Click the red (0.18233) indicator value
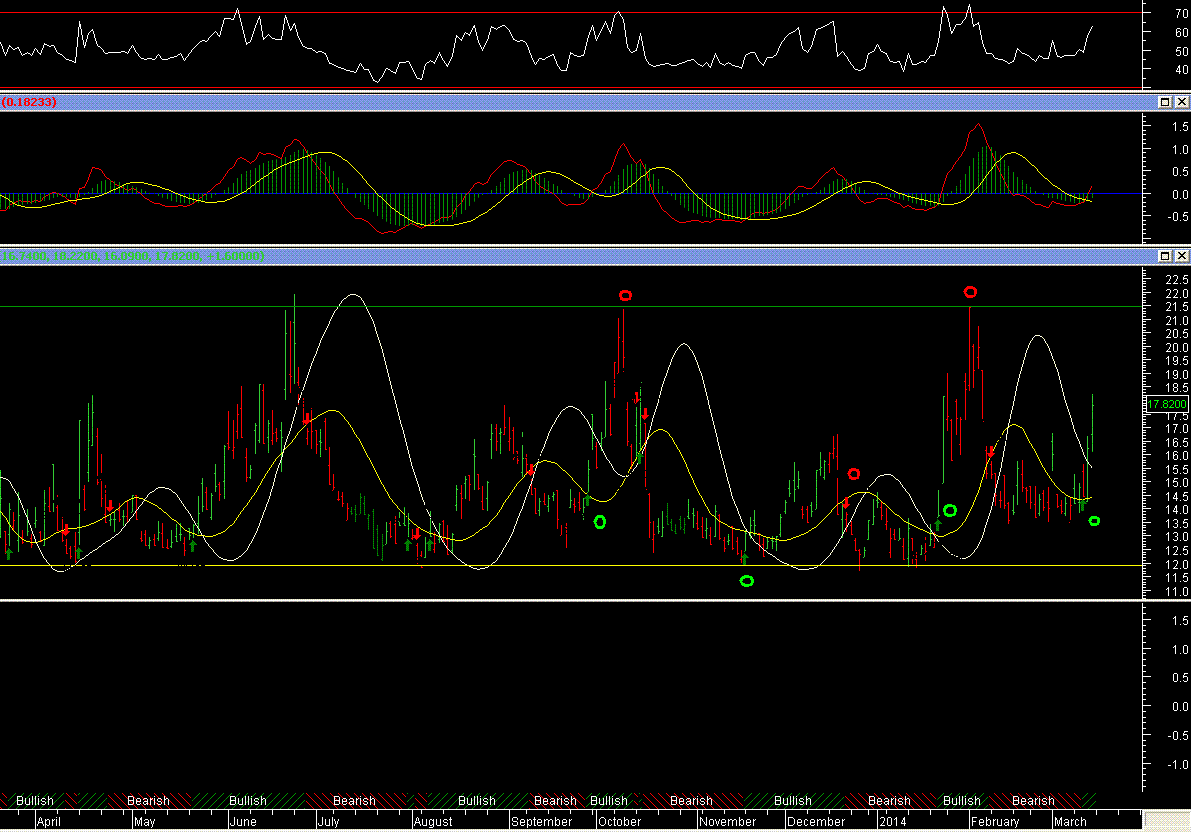The height and width of the screenshot is (832, 1191). pos(29,102)
